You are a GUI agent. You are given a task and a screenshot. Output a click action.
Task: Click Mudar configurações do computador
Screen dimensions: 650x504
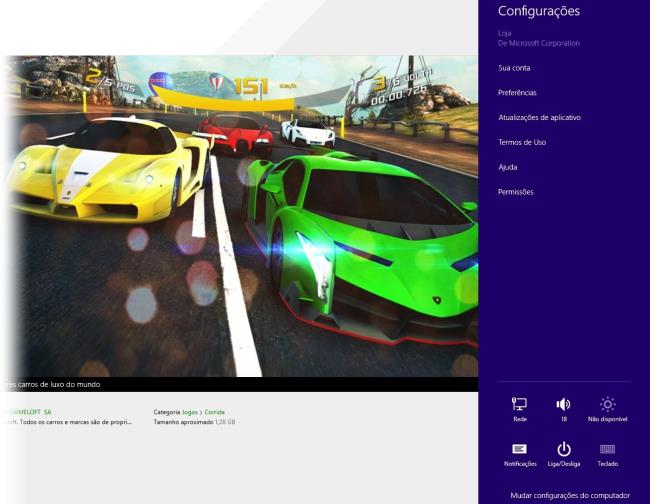(x=570, y=495)
